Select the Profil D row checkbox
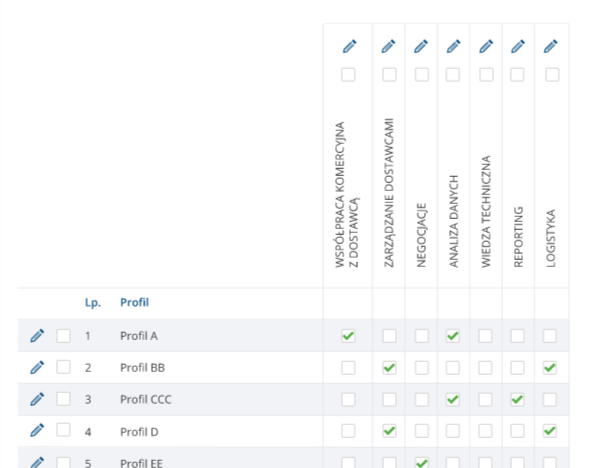Screen dimensions: 595x468 click(x=63, y=430)
